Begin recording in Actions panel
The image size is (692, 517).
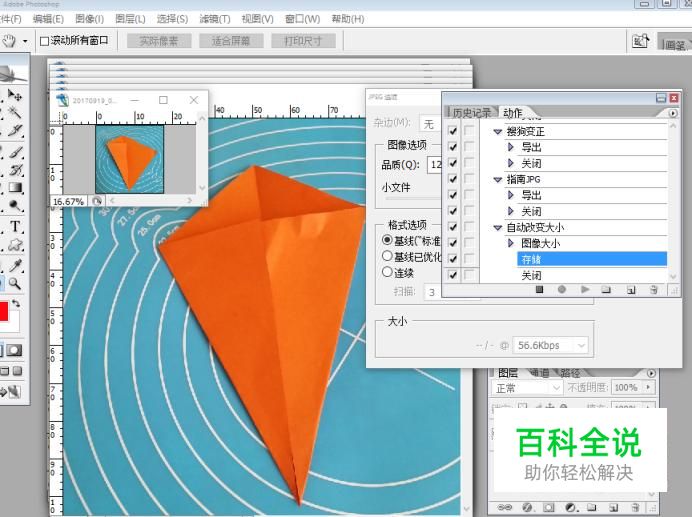coord(561,290)
